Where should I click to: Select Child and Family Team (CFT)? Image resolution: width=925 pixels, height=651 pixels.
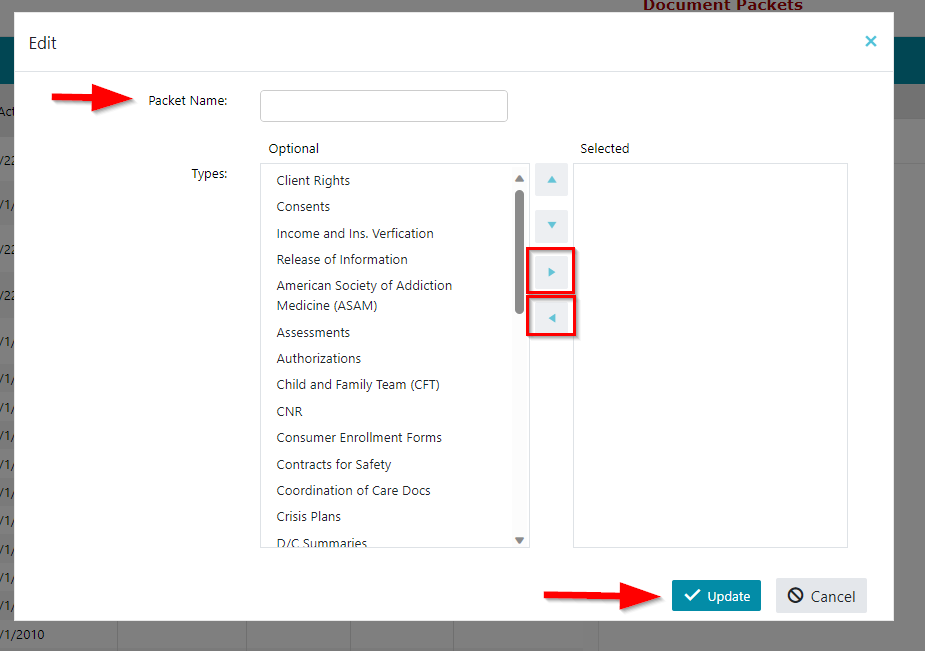(358, 385)
